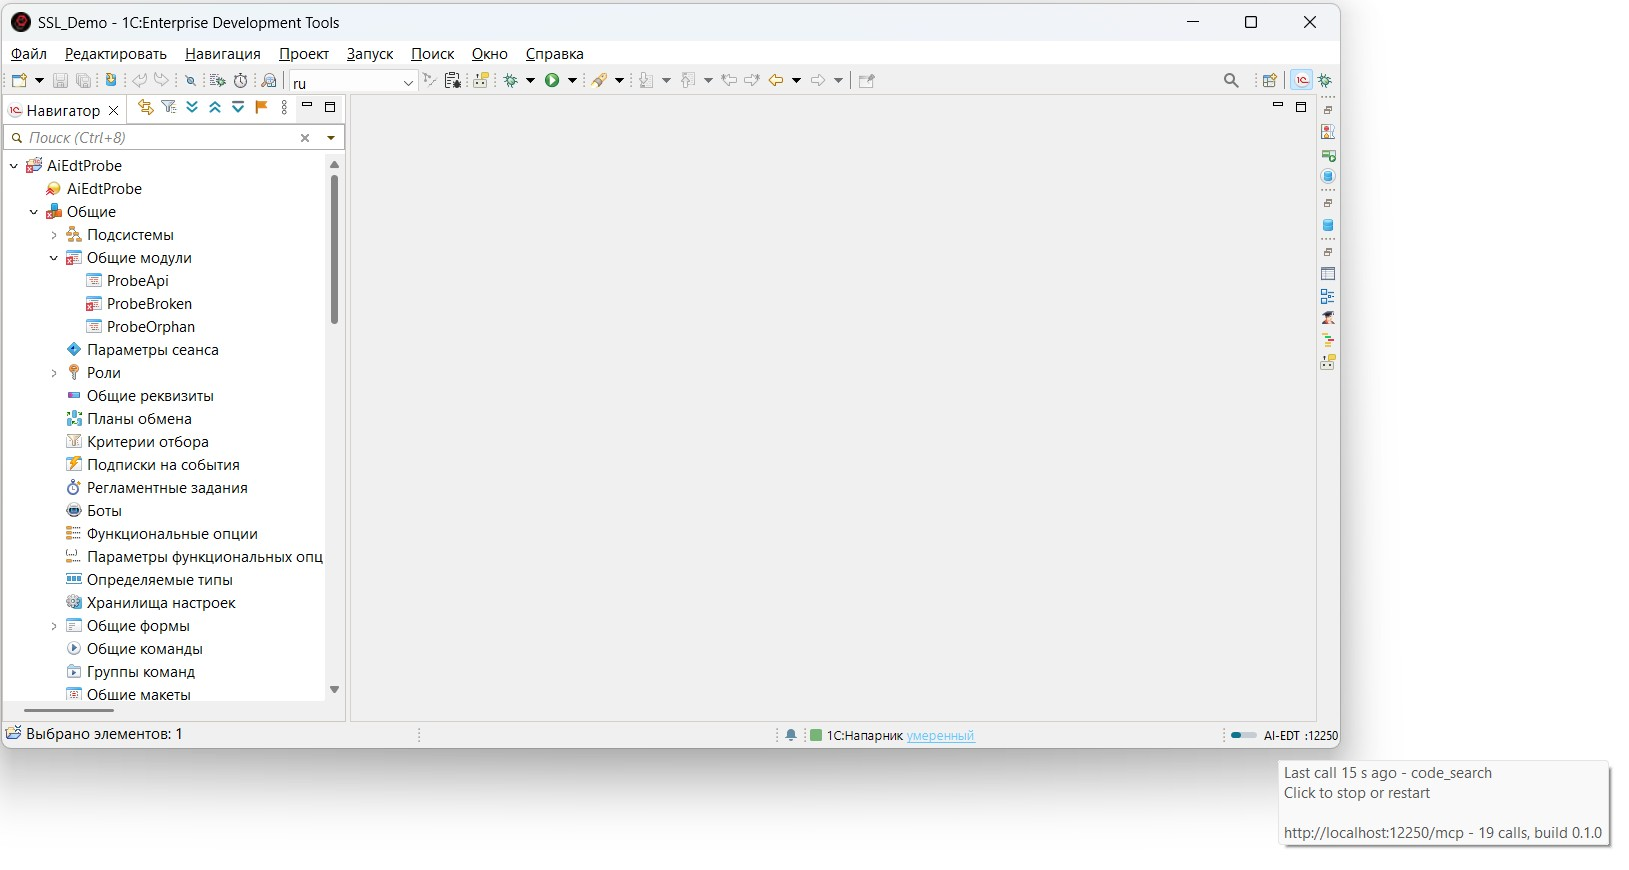Click the green Run launch button

point(552,81)
